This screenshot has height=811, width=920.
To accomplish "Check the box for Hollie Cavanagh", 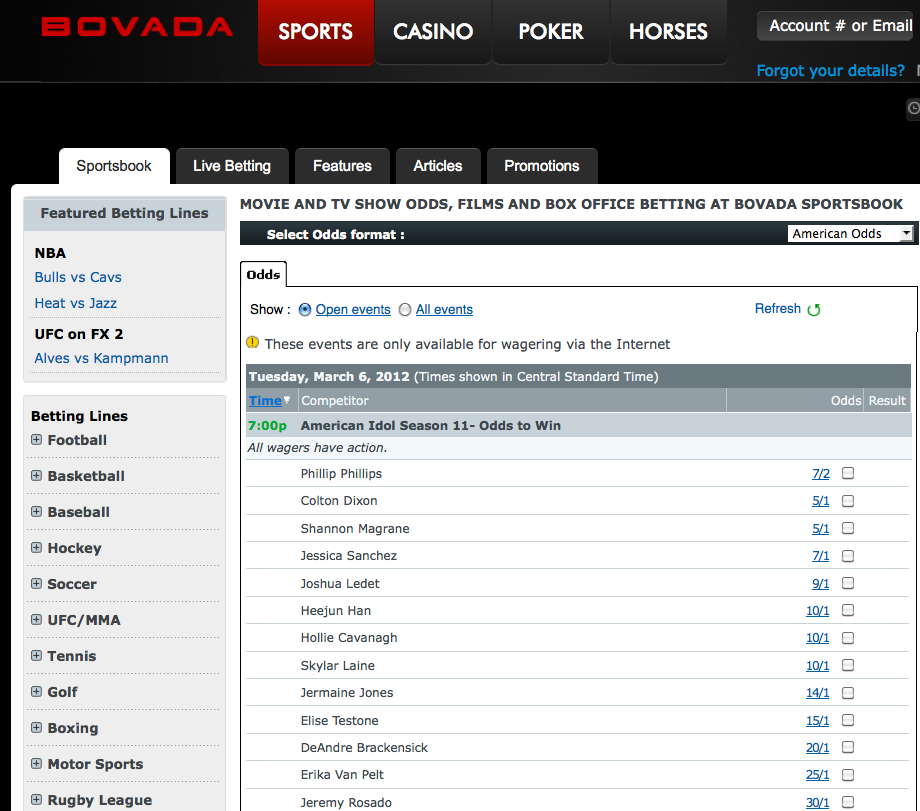I will [x=848, y=638].
